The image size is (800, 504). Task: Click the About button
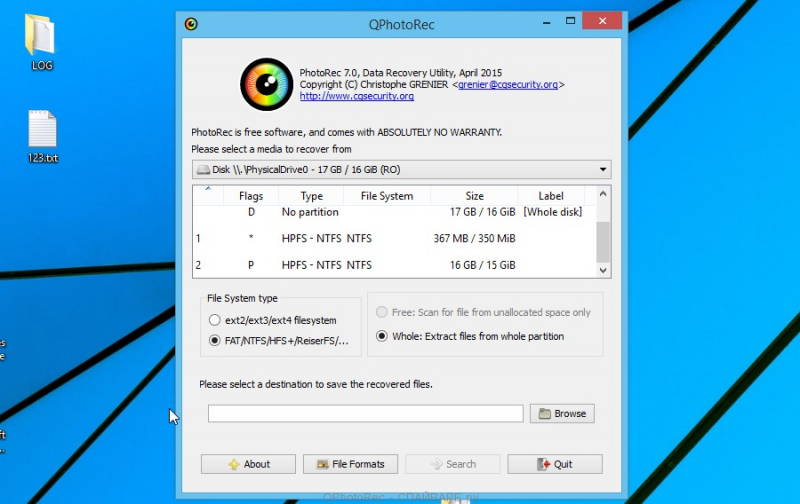(x=248, y=464)
